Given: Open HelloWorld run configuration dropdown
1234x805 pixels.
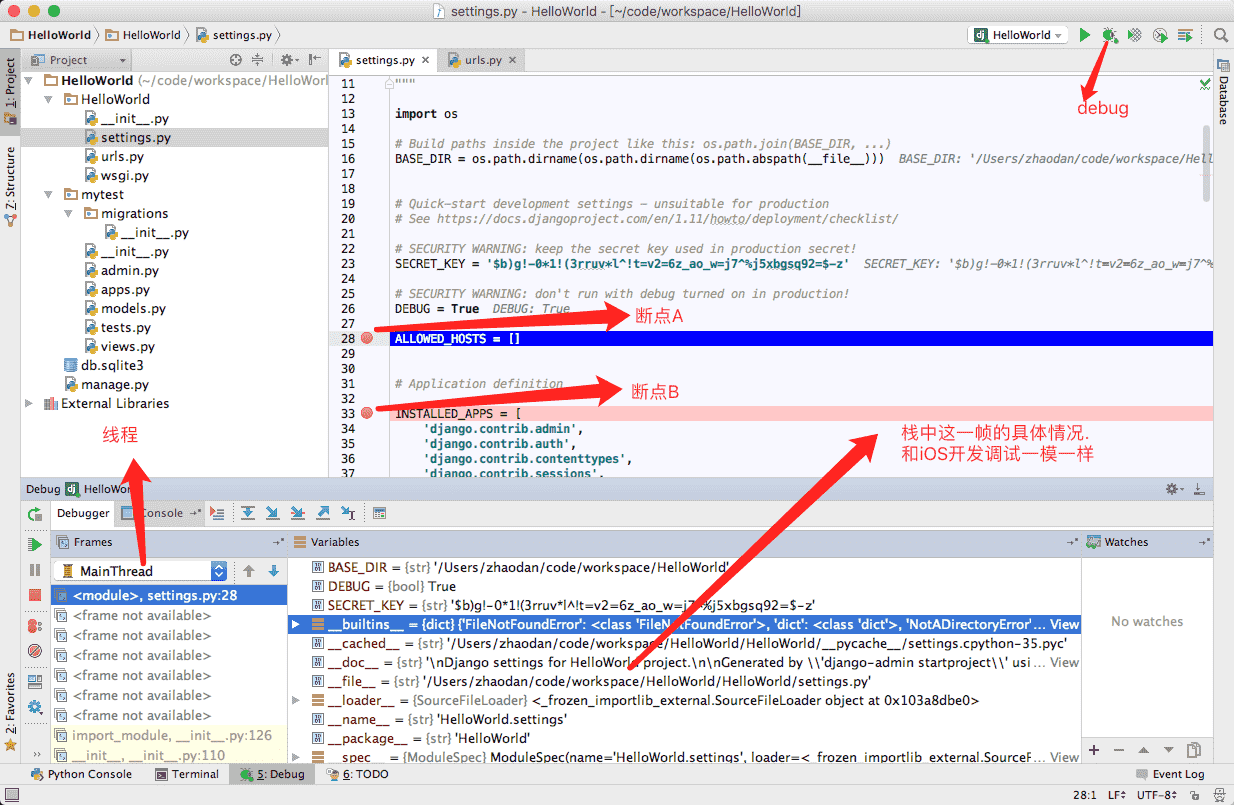Looking at the screenshot, I should point(1017,35).
